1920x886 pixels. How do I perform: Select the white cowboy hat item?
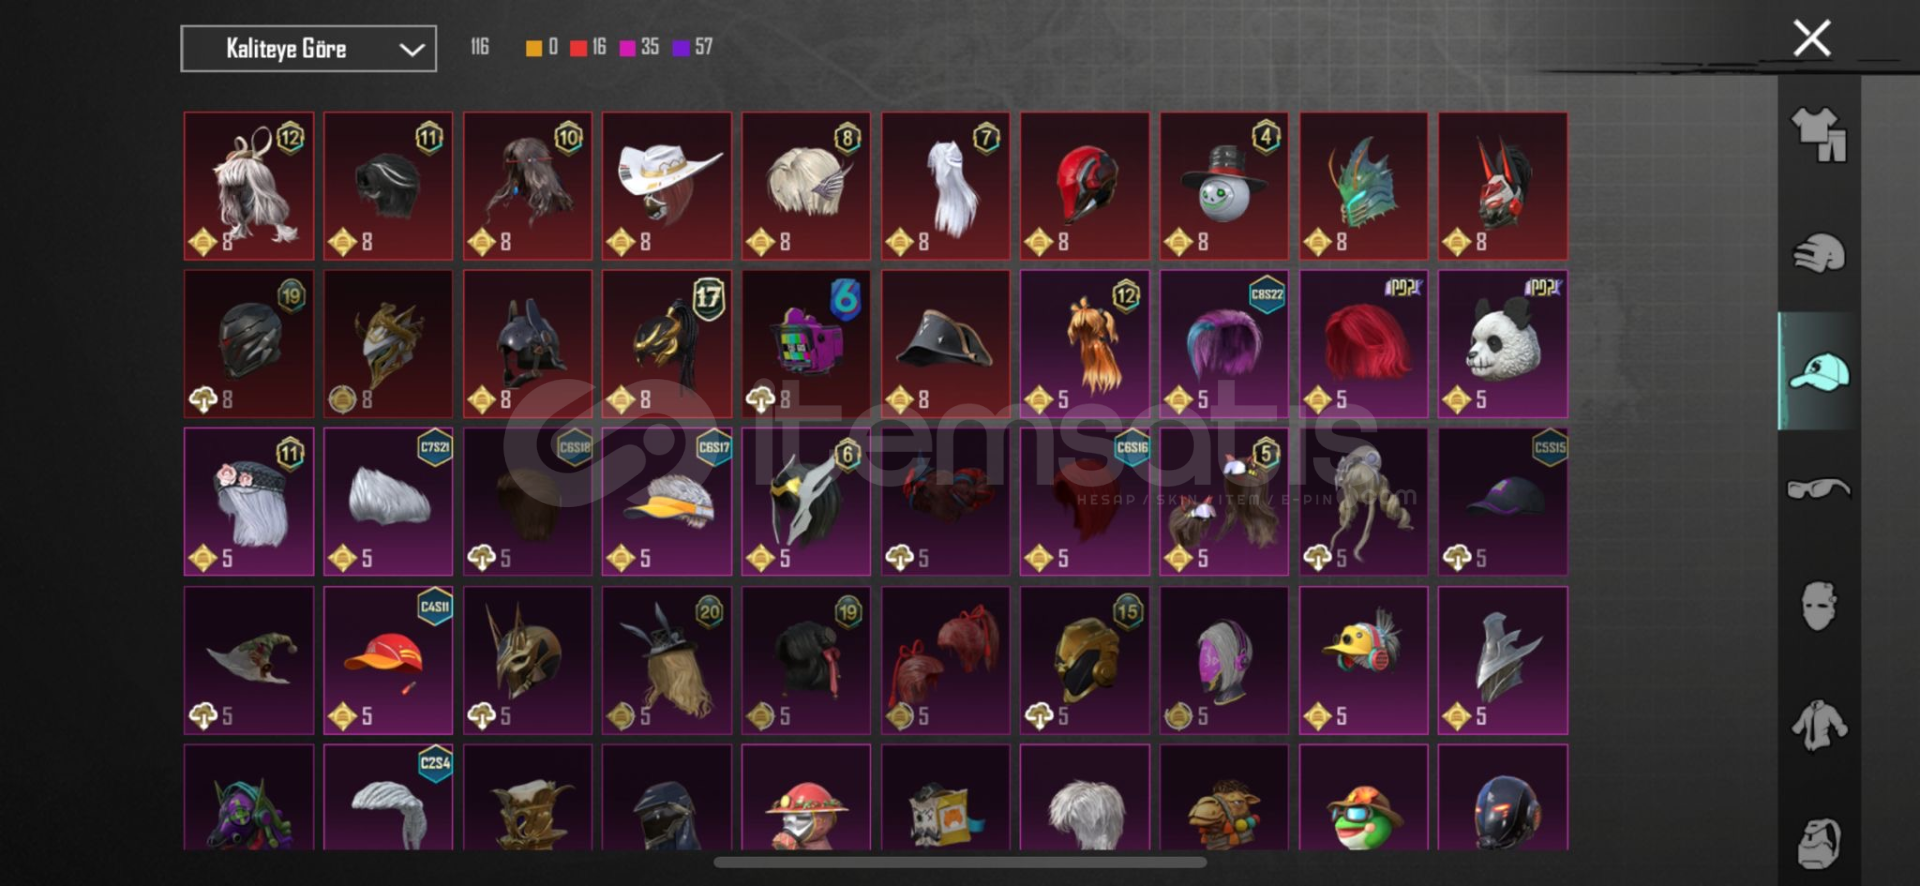pyautogui.click(x=667, y=186)
